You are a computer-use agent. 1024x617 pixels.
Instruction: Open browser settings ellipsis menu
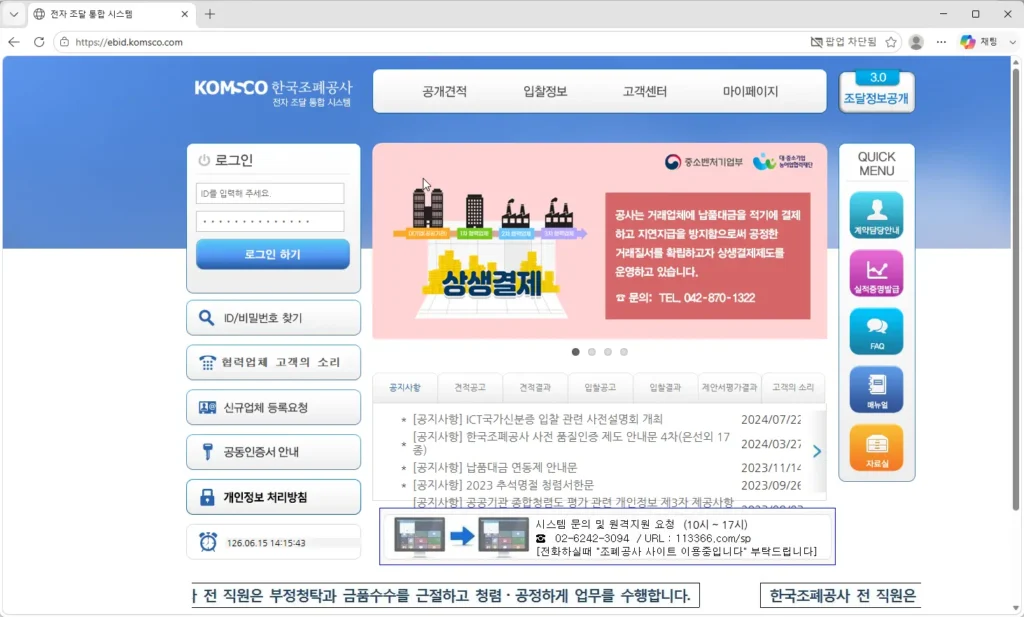tap(941, 42)
